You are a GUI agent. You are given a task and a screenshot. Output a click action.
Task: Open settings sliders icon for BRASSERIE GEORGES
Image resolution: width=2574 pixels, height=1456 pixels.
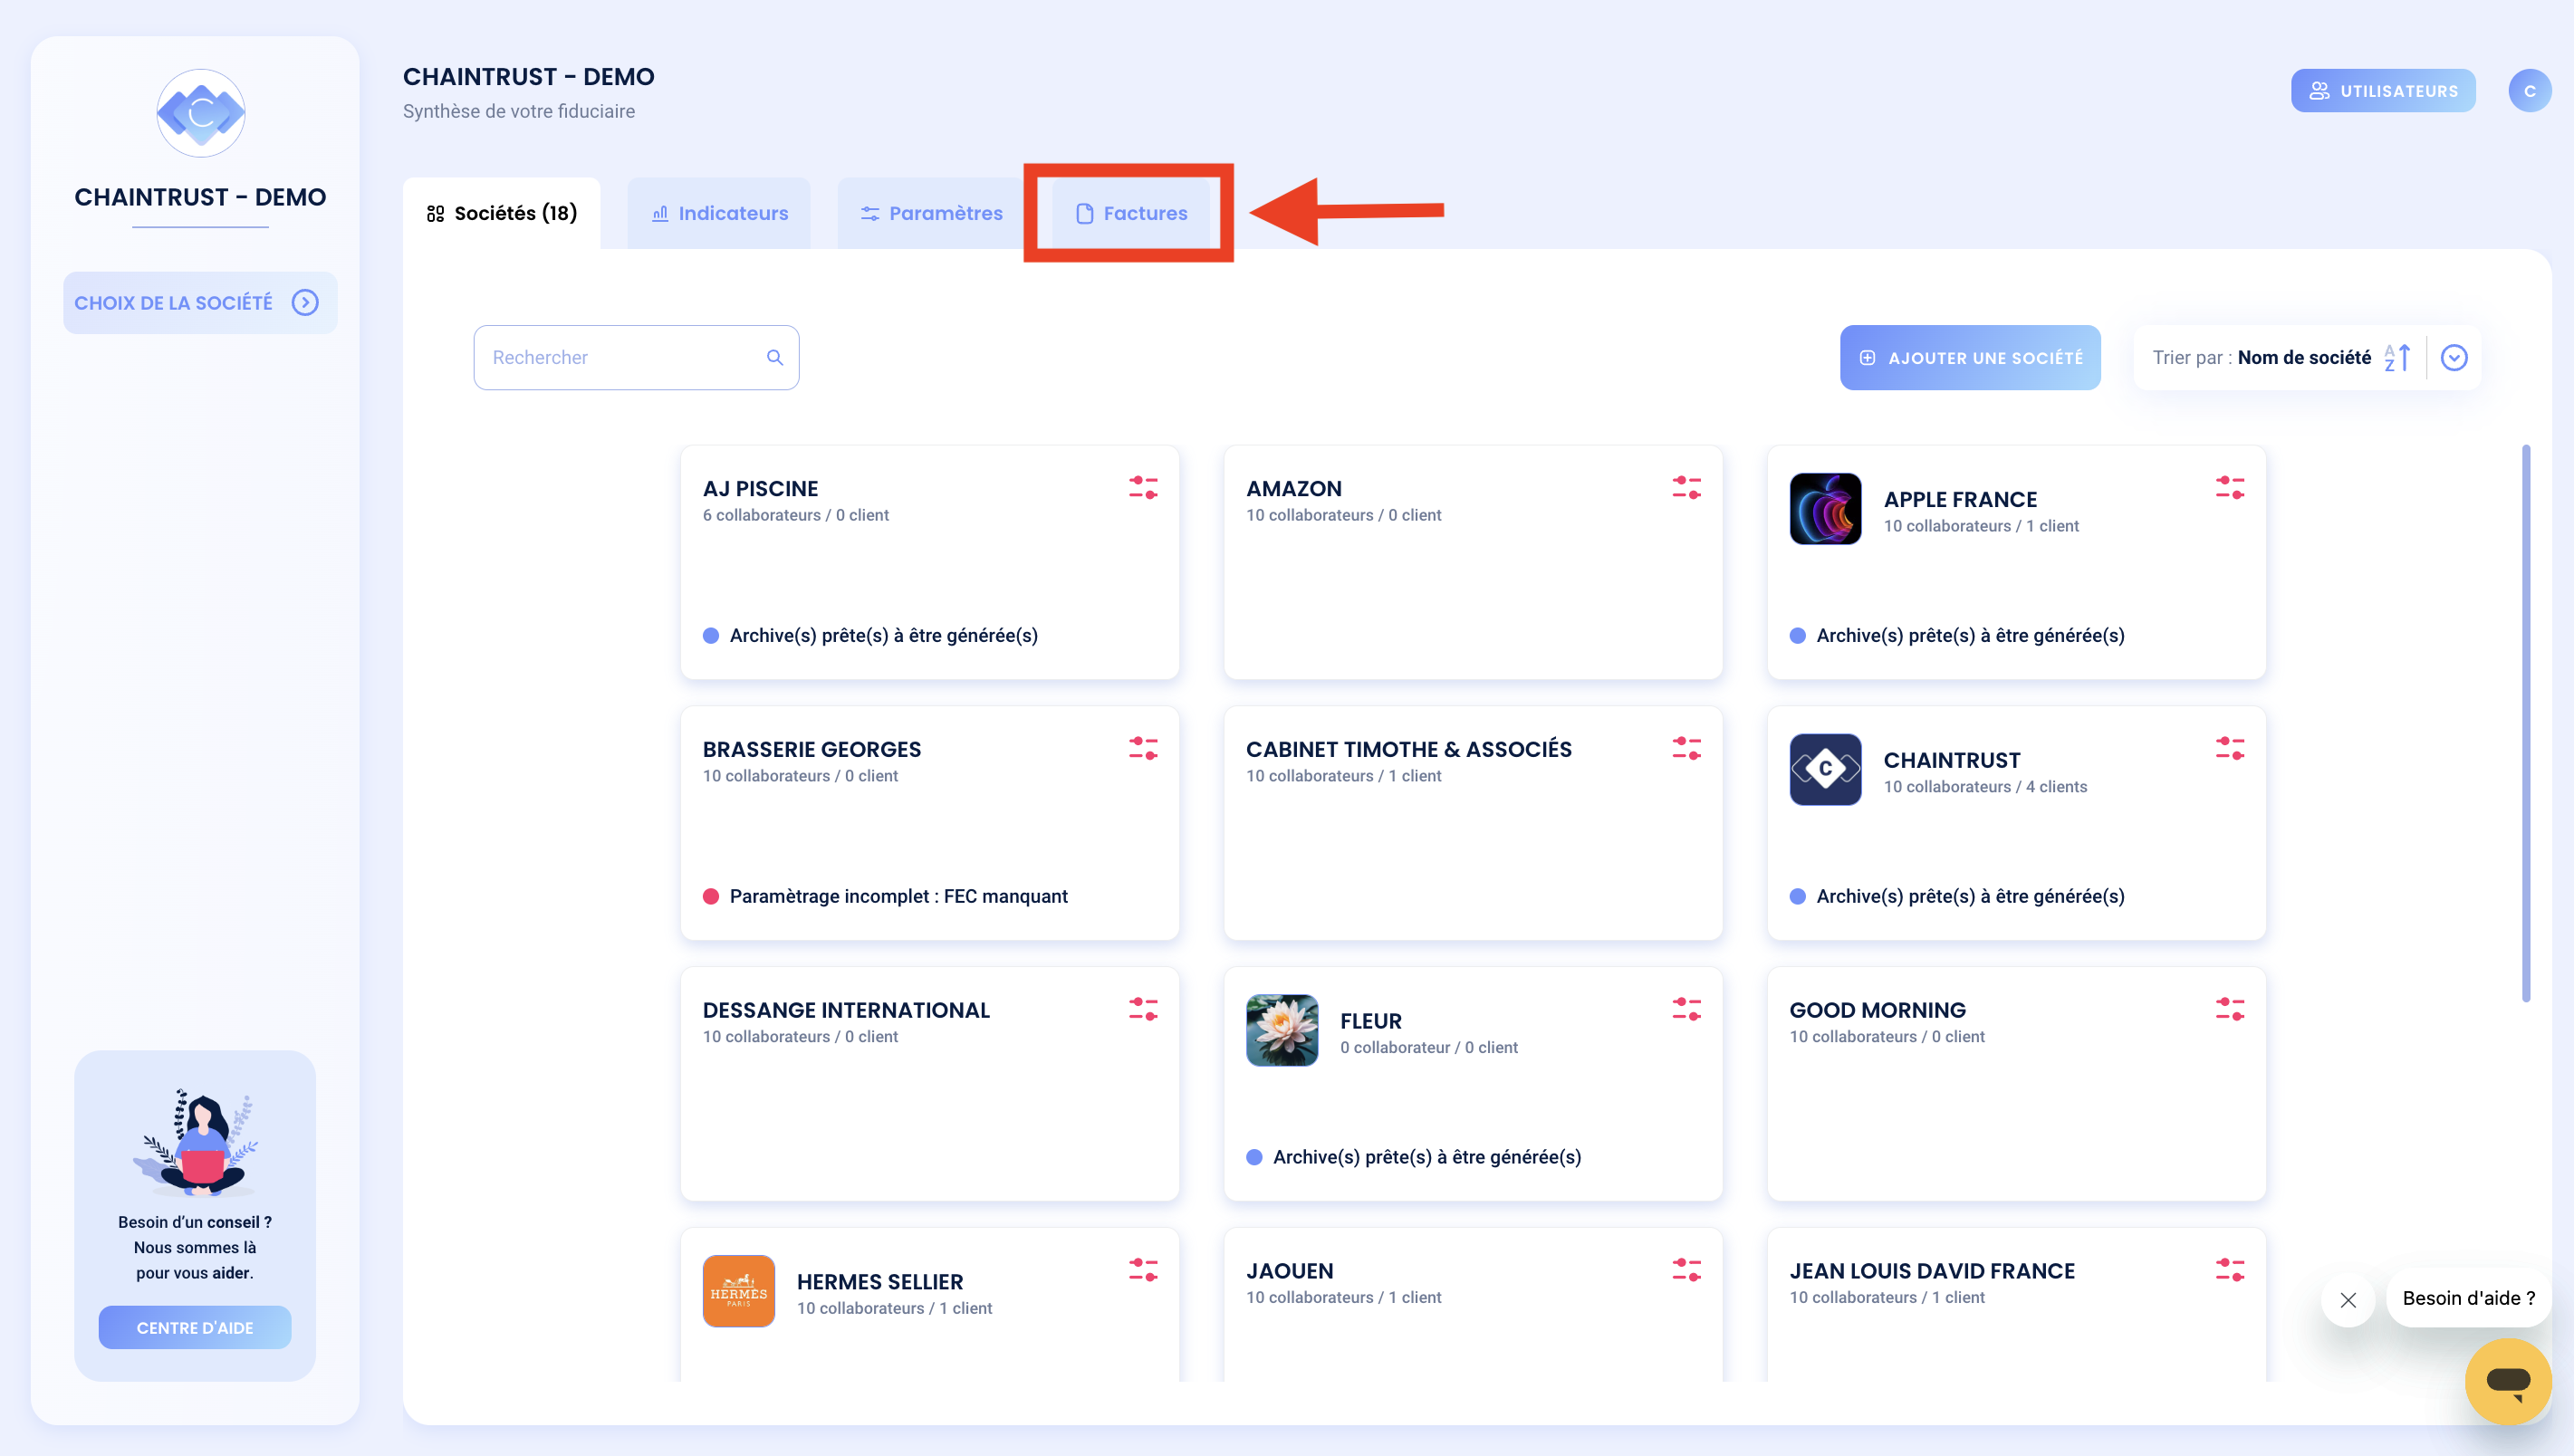(1143, 748)
